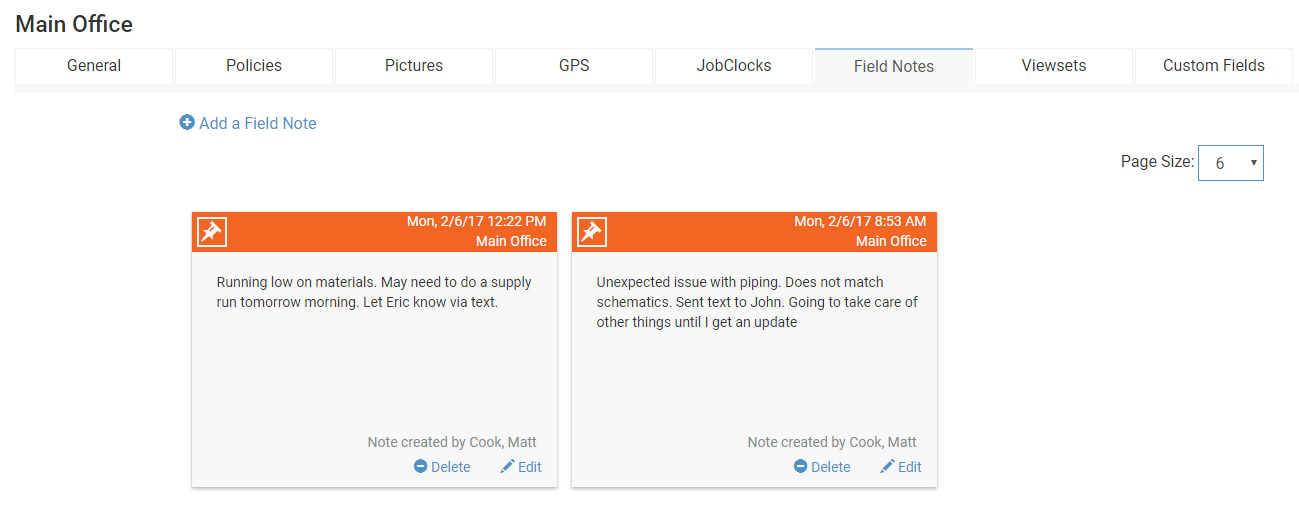Click the Delete link on the materials note

click(x=450, y=467)
